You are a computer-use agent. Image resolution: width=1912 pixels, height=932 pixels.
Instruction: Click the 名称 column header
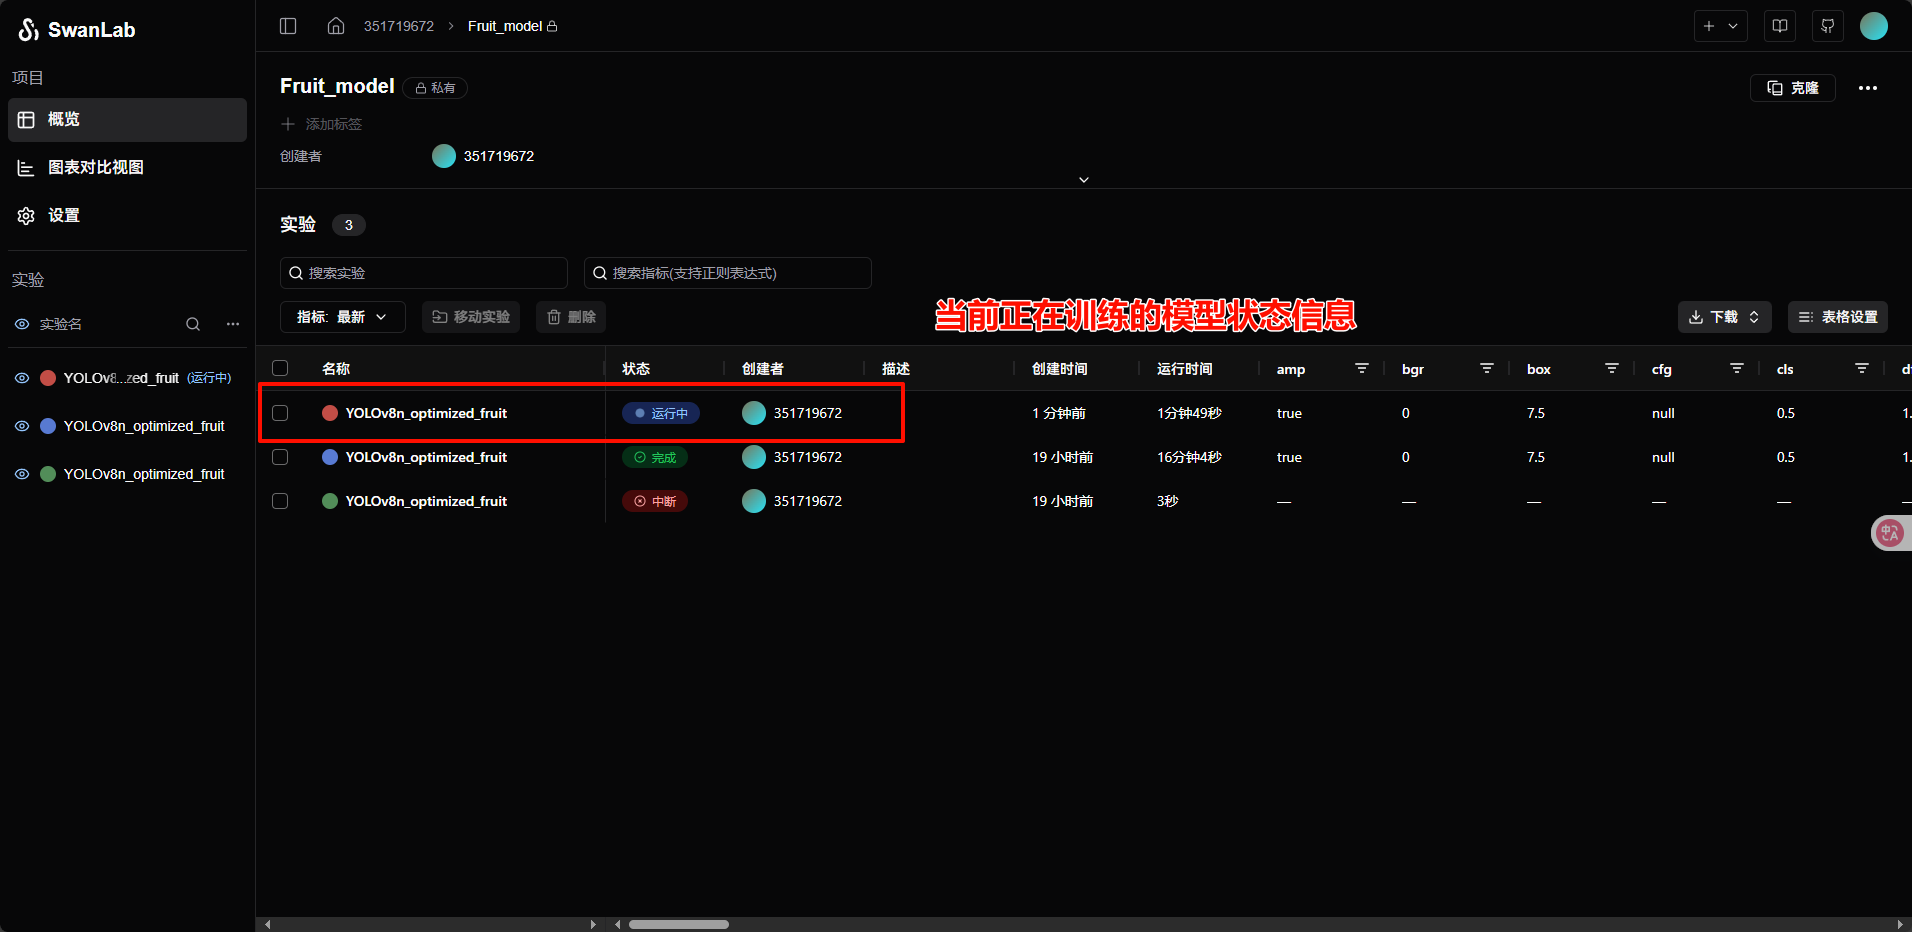(336, 369)
